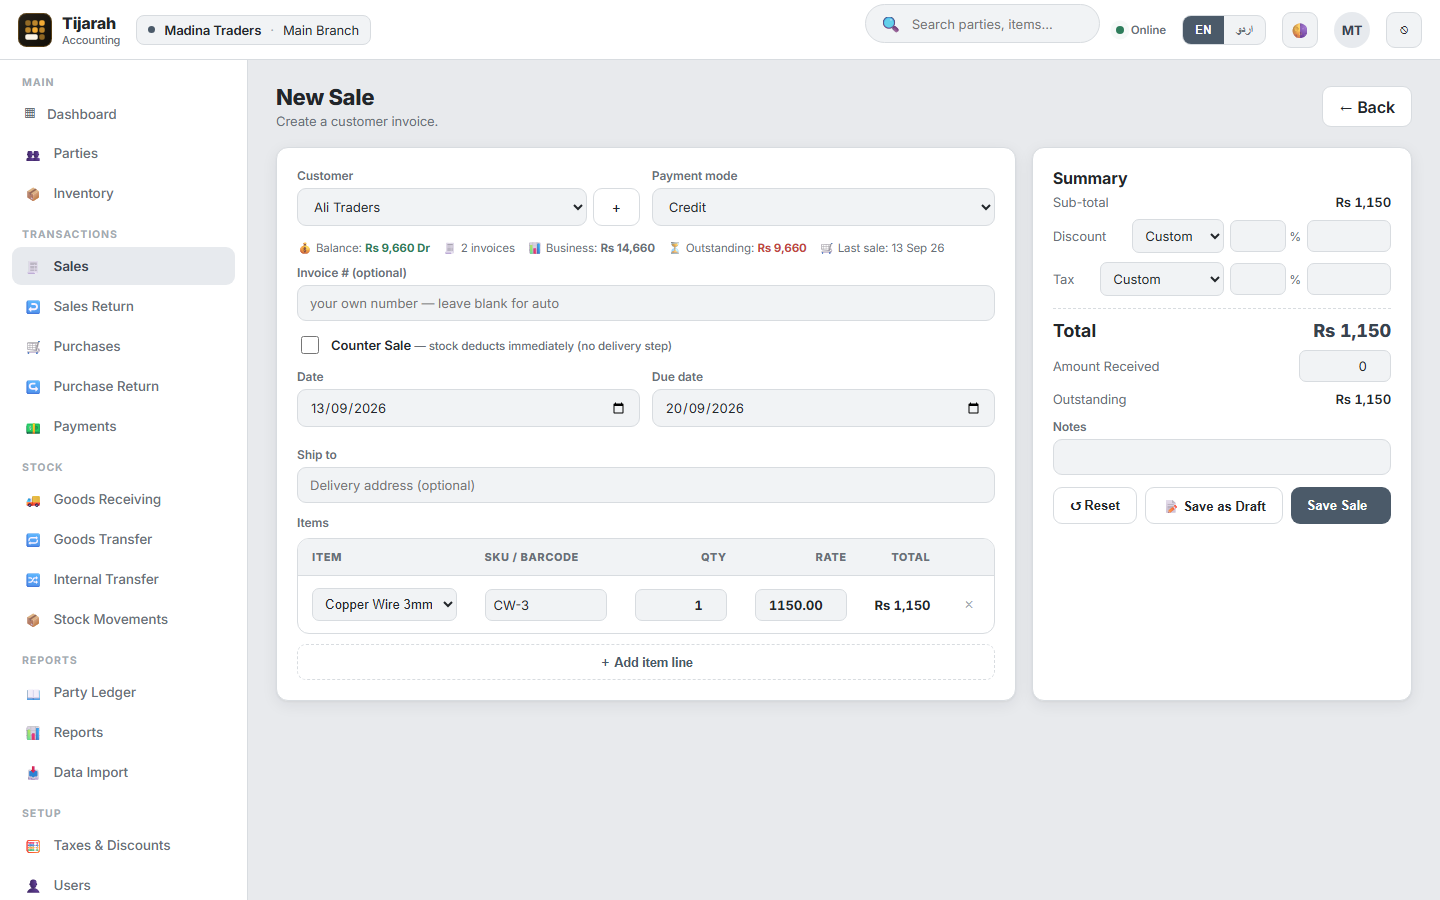Click the item quantity field showing 1
The height and width of the screenshot is (900, 1440).
pos(681,605)
